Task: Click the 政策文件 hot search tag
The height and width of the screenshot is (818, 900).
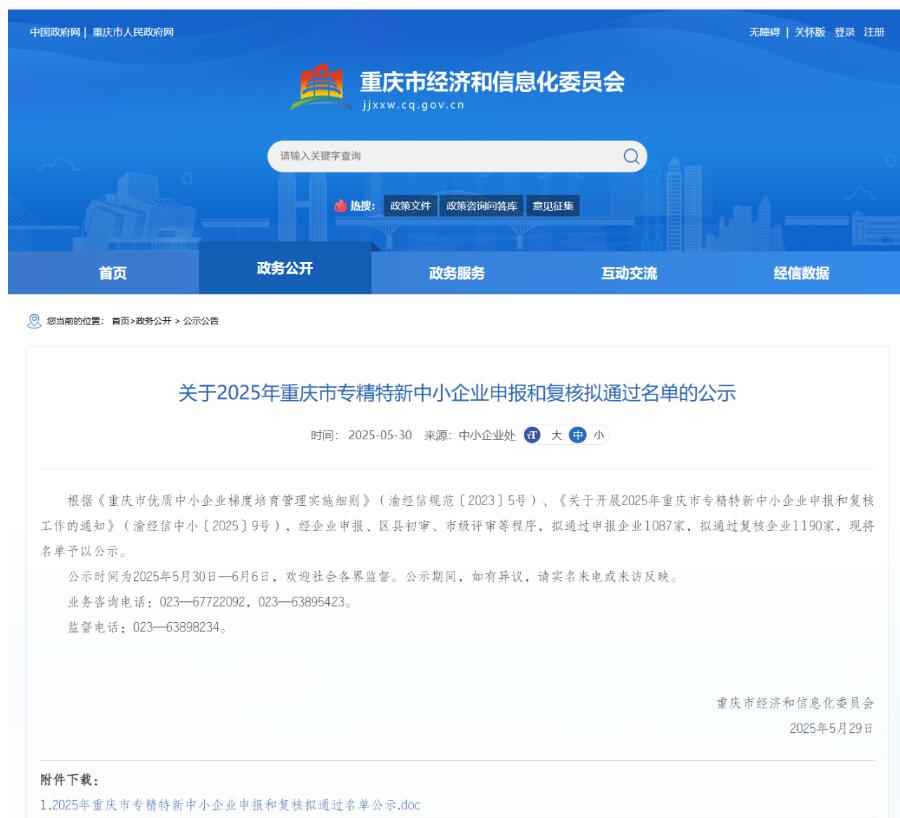Action: [410, 206]
